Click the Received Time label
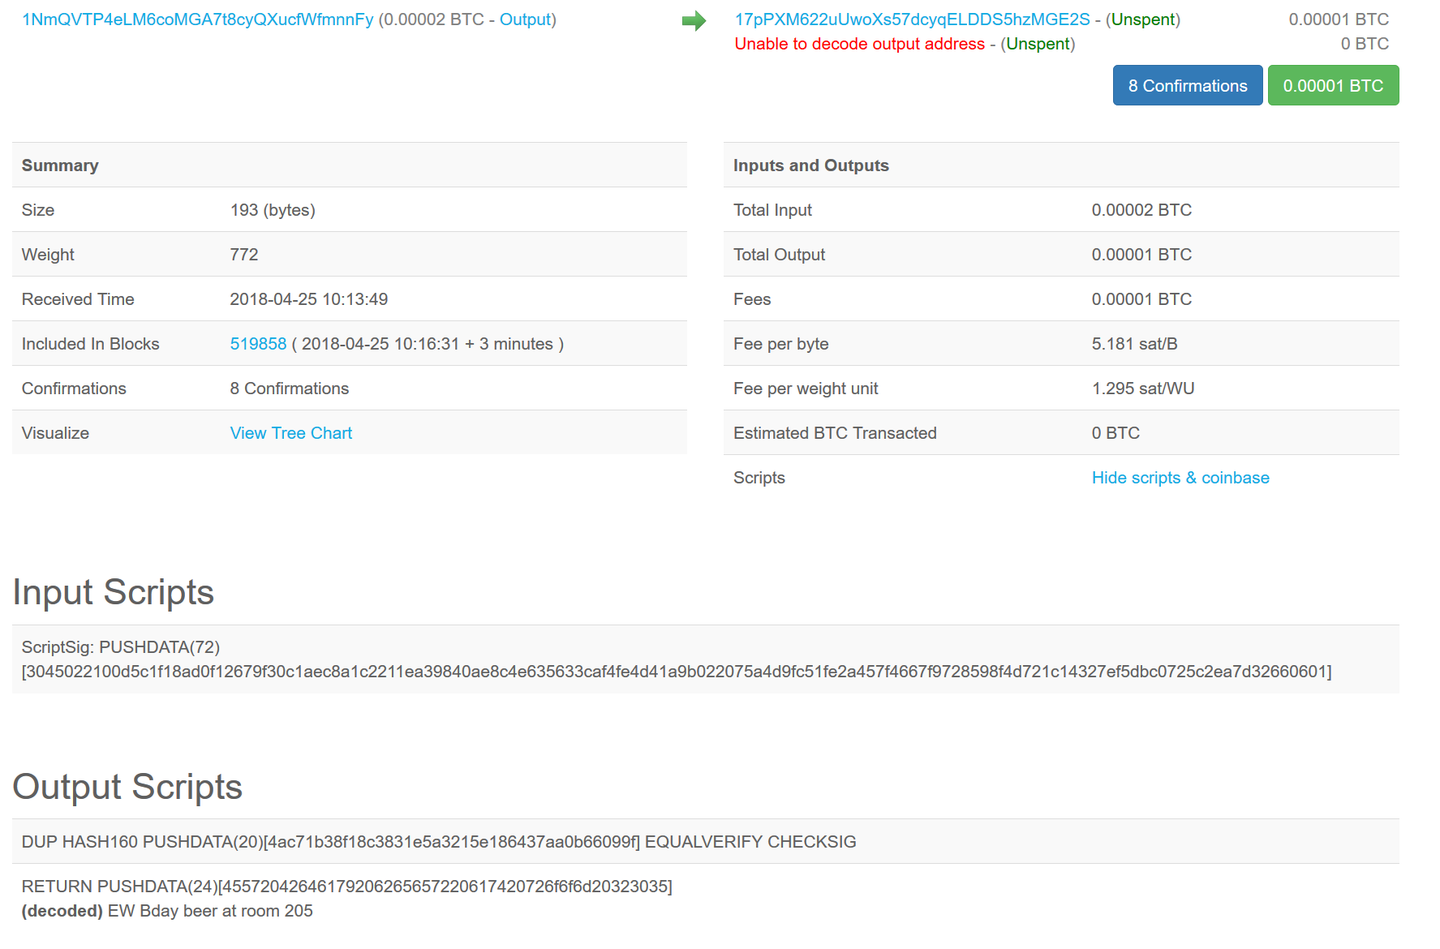 click(x=78, y=299)
